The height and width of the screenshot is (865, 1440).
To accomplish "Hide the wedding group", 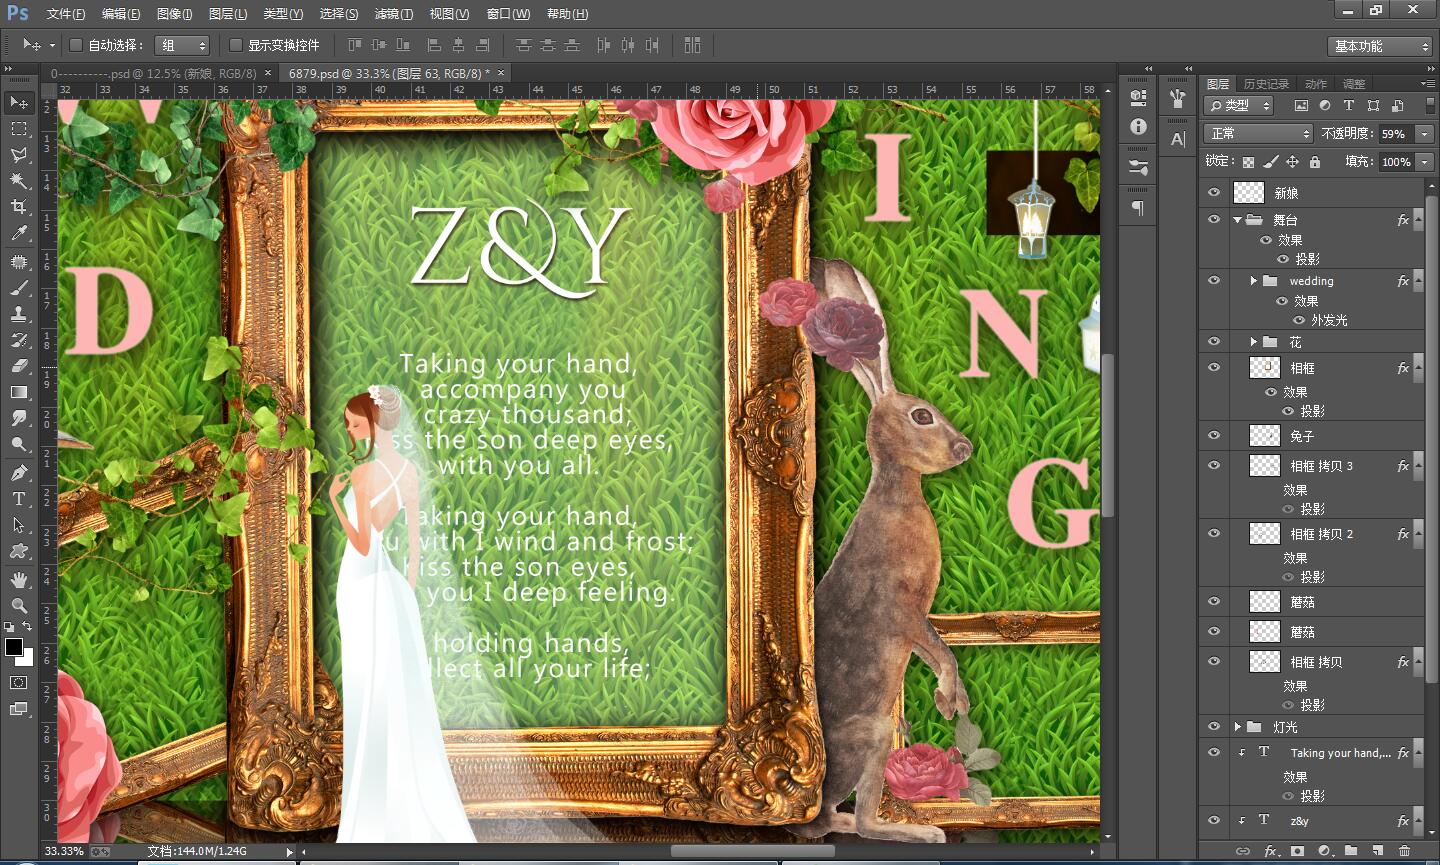I will 1214,280.
